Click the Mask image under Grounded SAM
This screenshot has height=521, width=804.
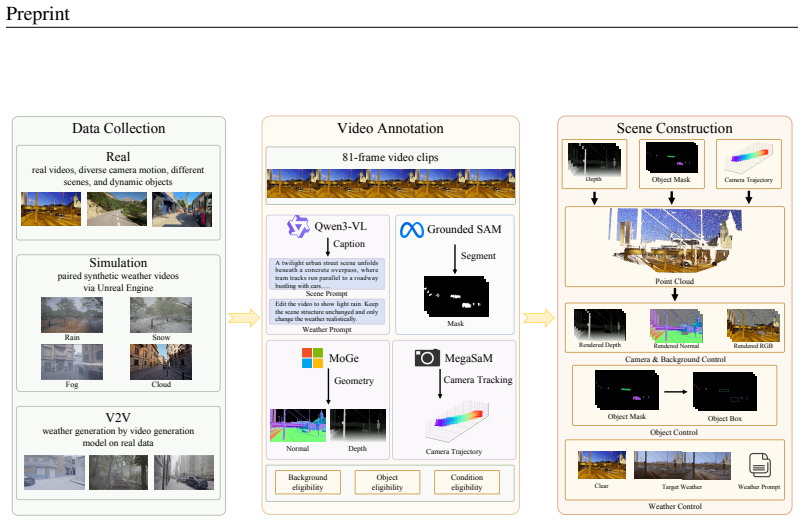(456, 296)
